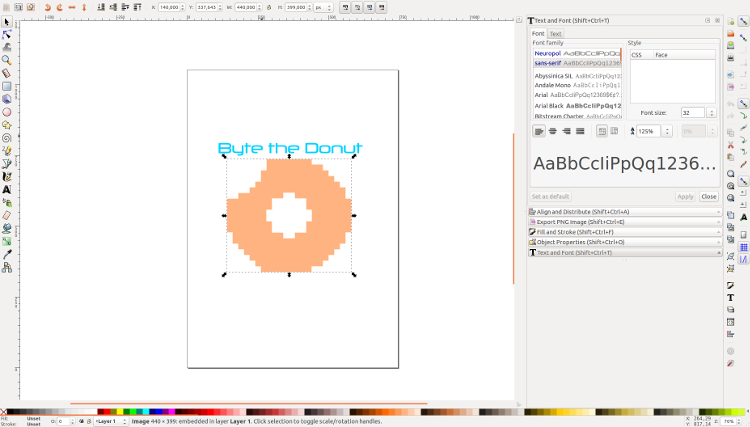This screenshot has width=750, height=427.
Task: Toggle right text alignment
Action: [x=566, y=131]
